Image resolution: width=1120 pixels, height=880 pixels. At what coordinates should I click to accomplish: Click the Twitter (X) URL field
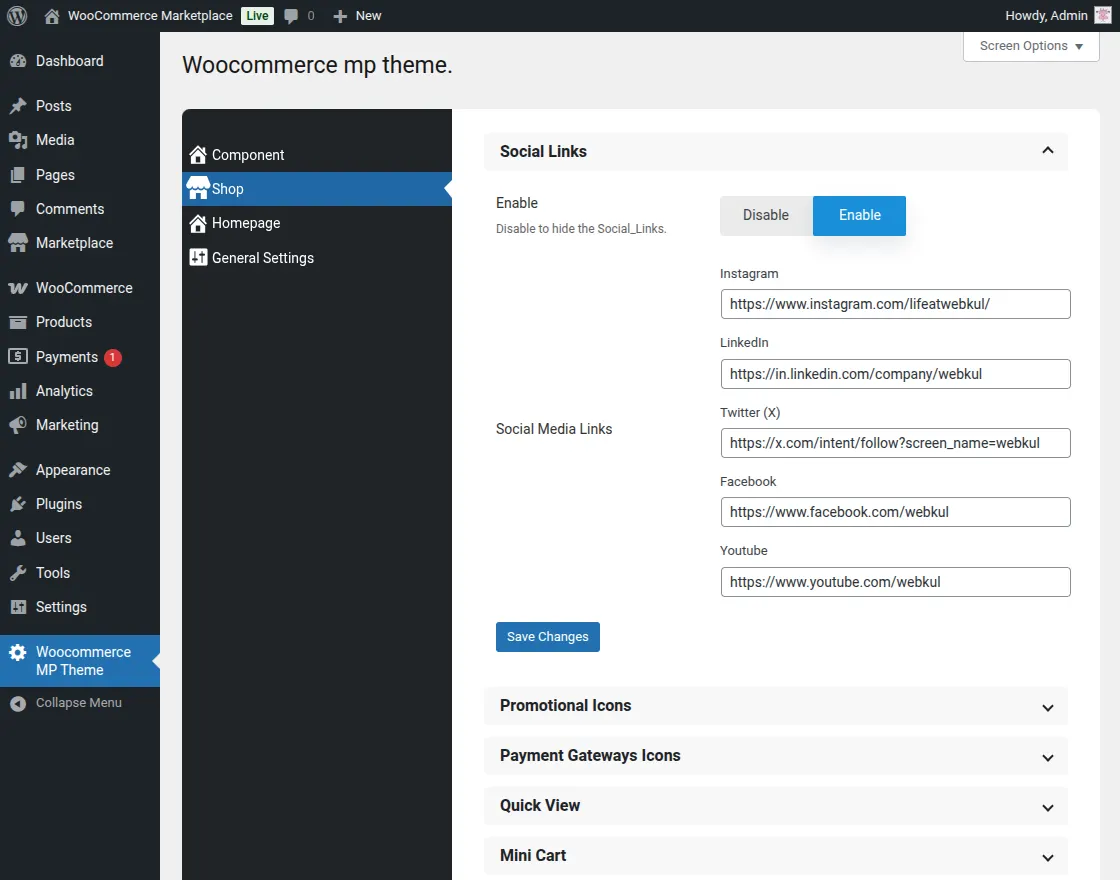pos(895,443)
